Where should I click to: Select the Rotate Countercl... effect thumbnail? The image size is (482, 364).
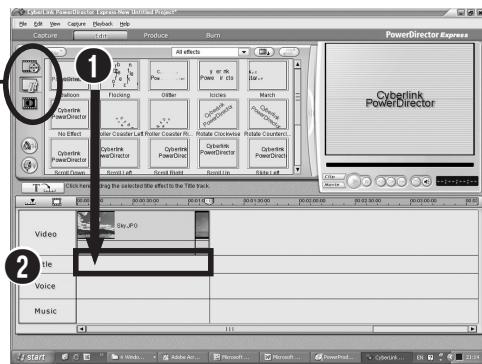click(x=267, y=114)
